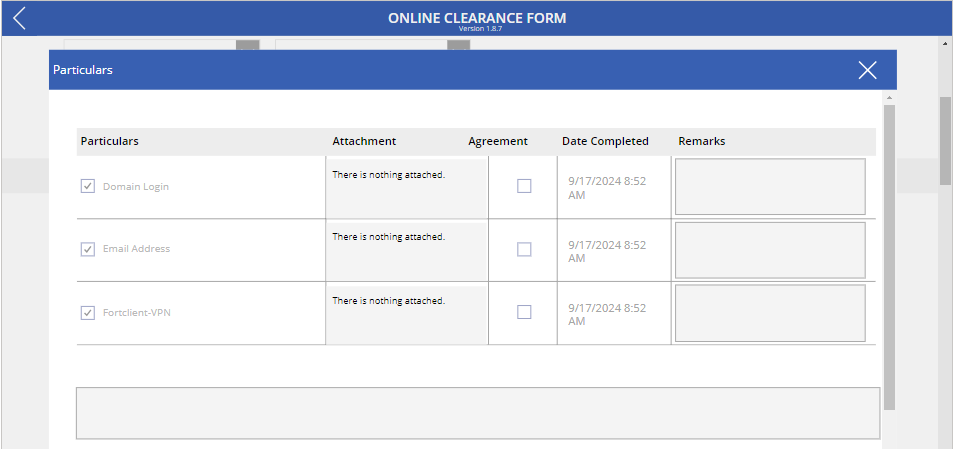Check the Agreement box for Domain Login
Viewport: 953px width, 449px height.
coord(524,186)
